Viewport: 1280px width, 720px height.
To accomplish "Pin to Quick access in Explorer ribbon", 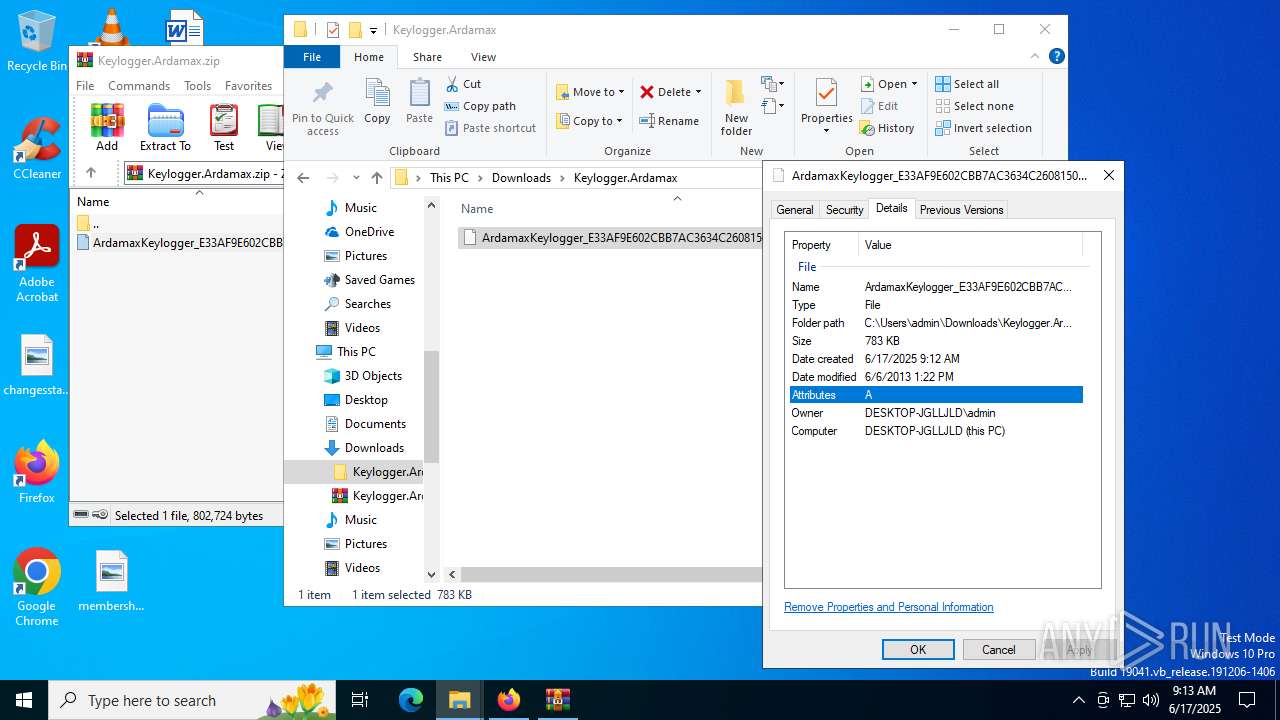I will [322, 108].
